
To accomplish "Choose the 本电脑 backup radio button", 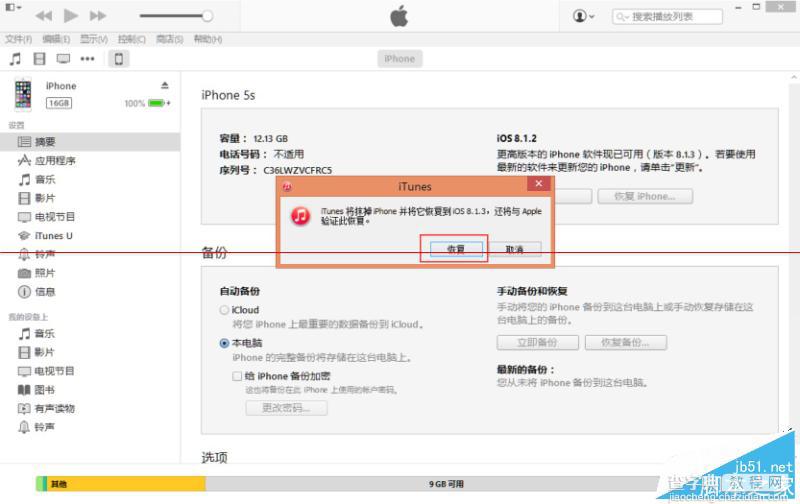I will 224,343.
